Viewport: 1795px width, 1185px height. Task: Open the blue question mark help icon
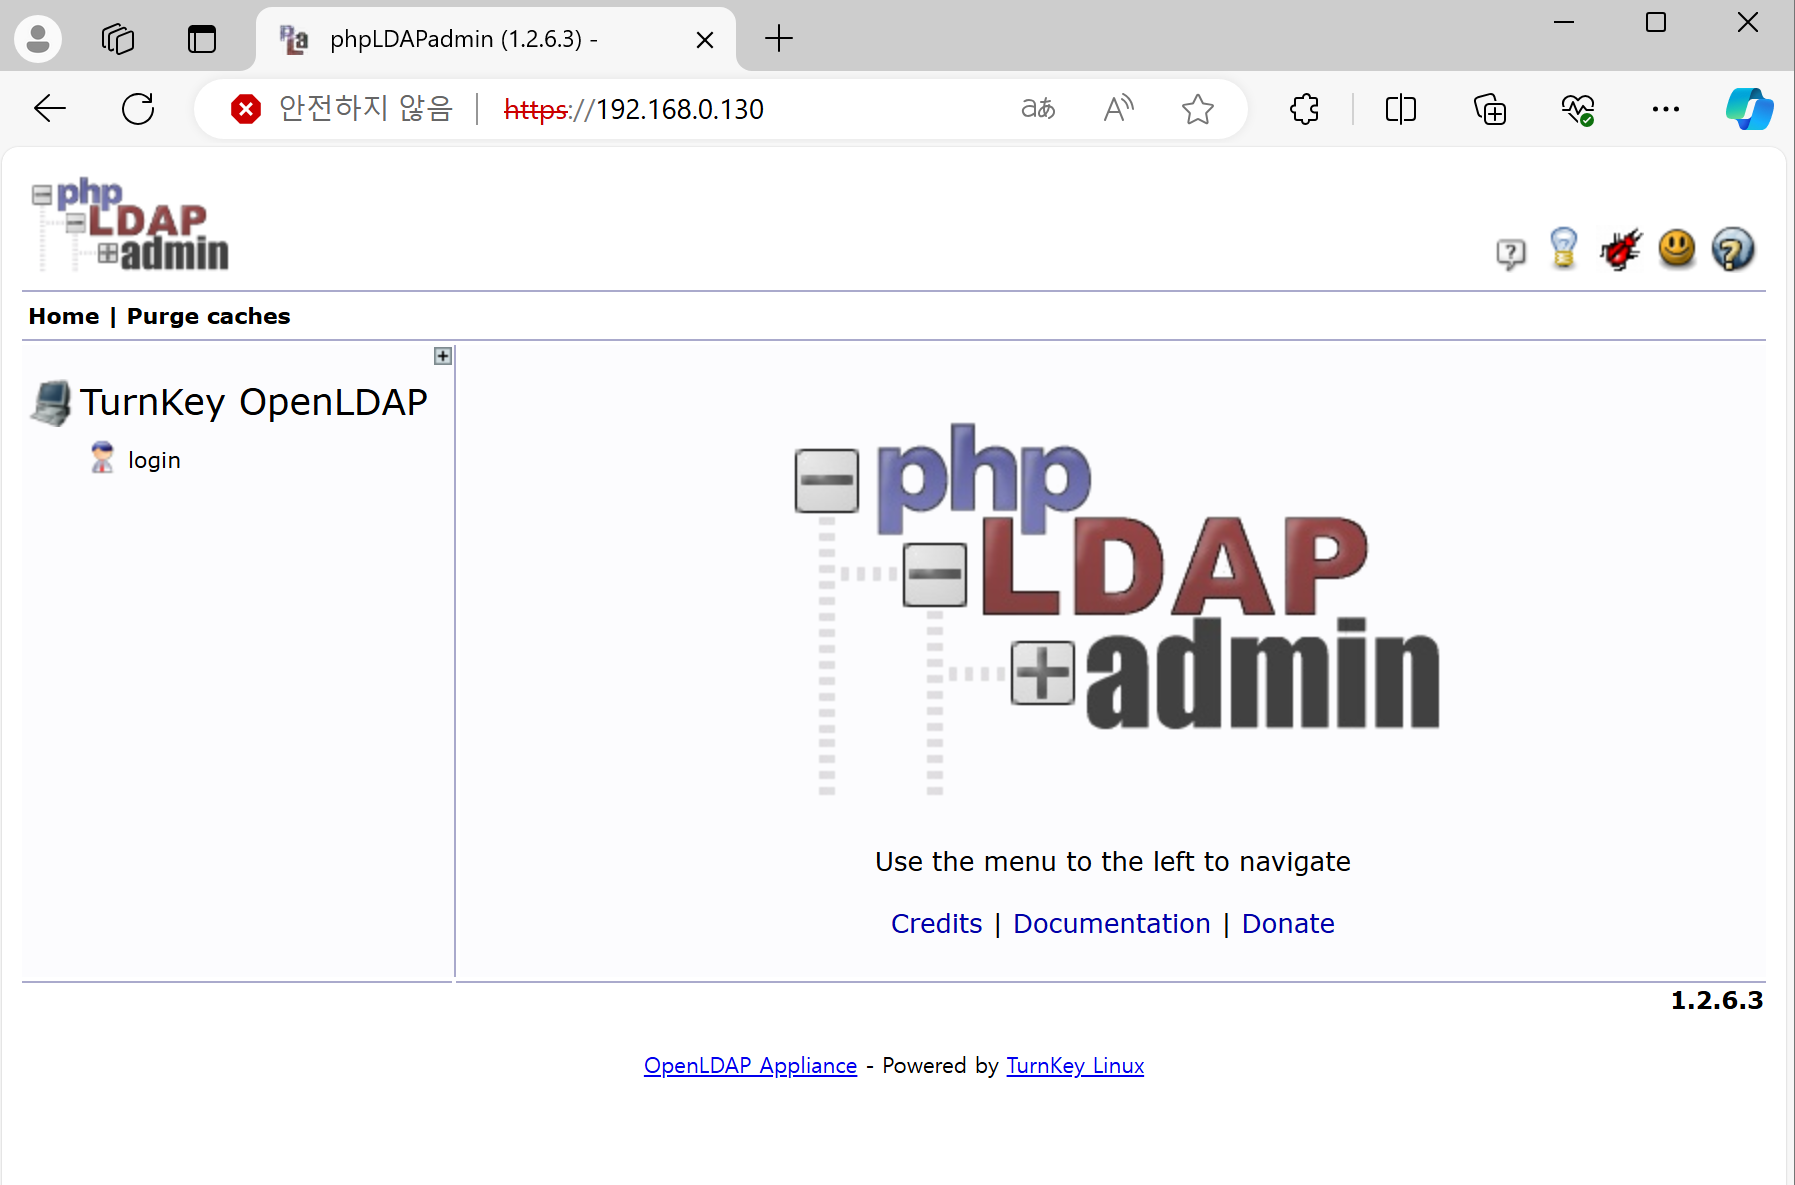tap(1733, 250)
